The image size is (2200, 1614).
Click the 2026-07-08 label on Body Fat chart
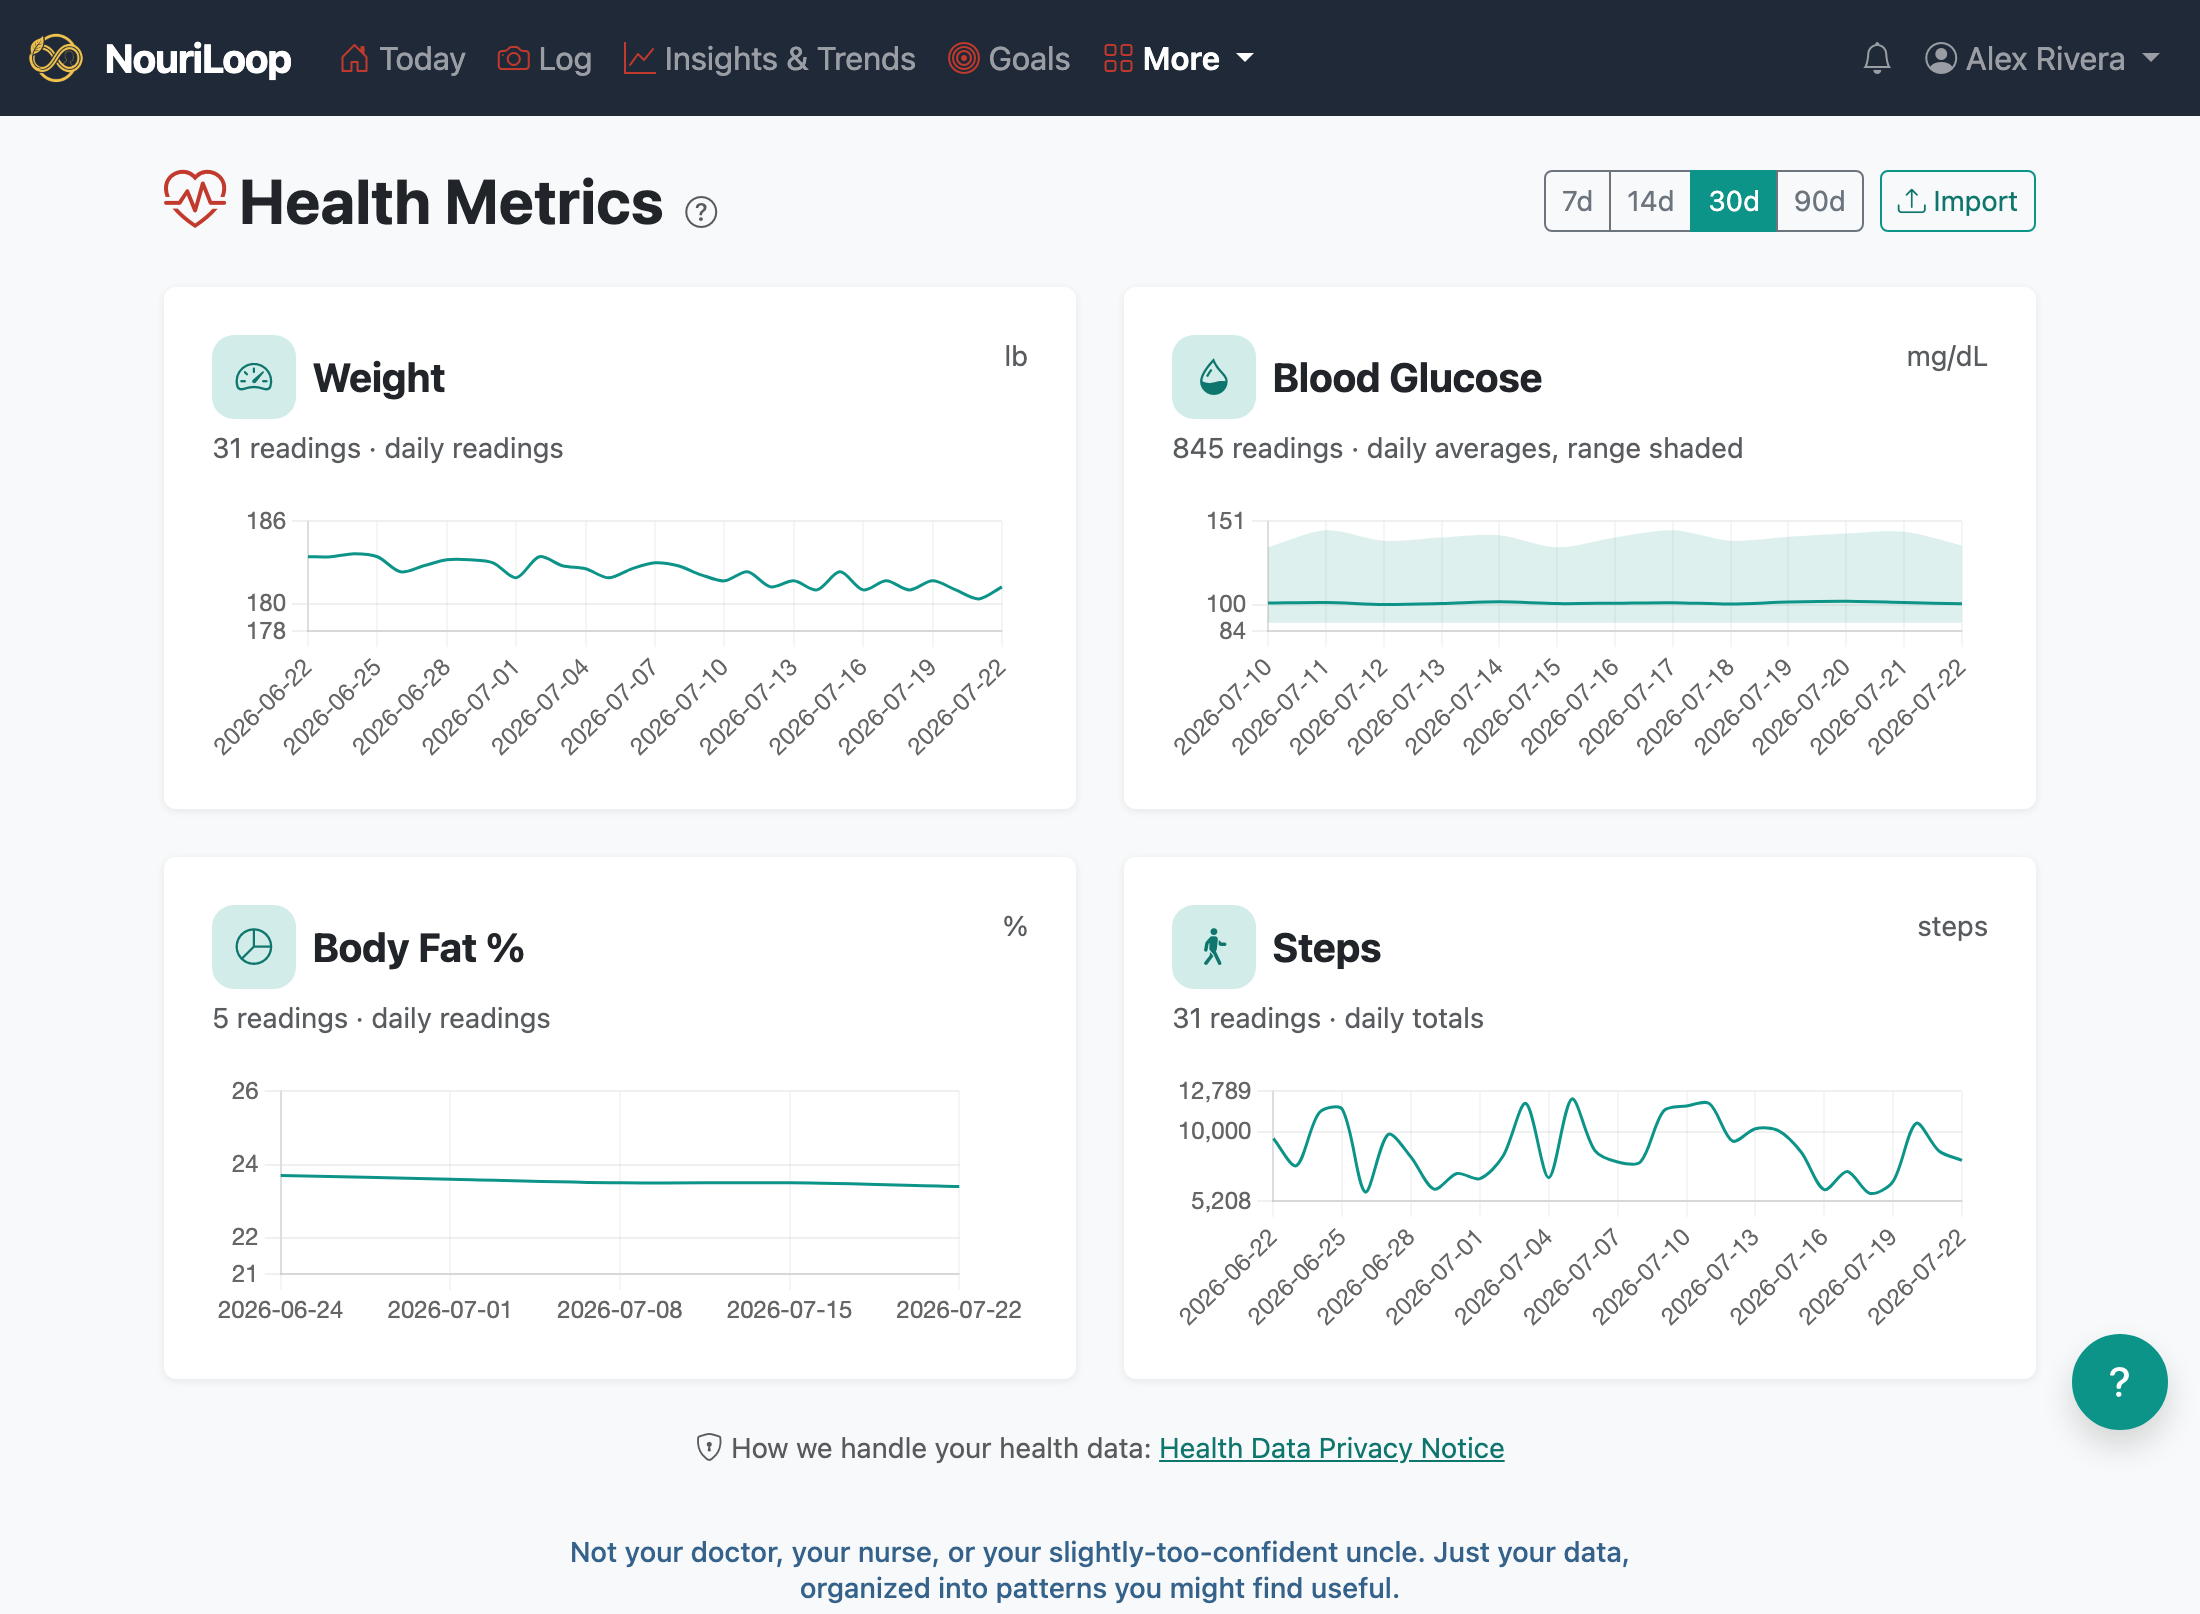tap(619, 1309)
